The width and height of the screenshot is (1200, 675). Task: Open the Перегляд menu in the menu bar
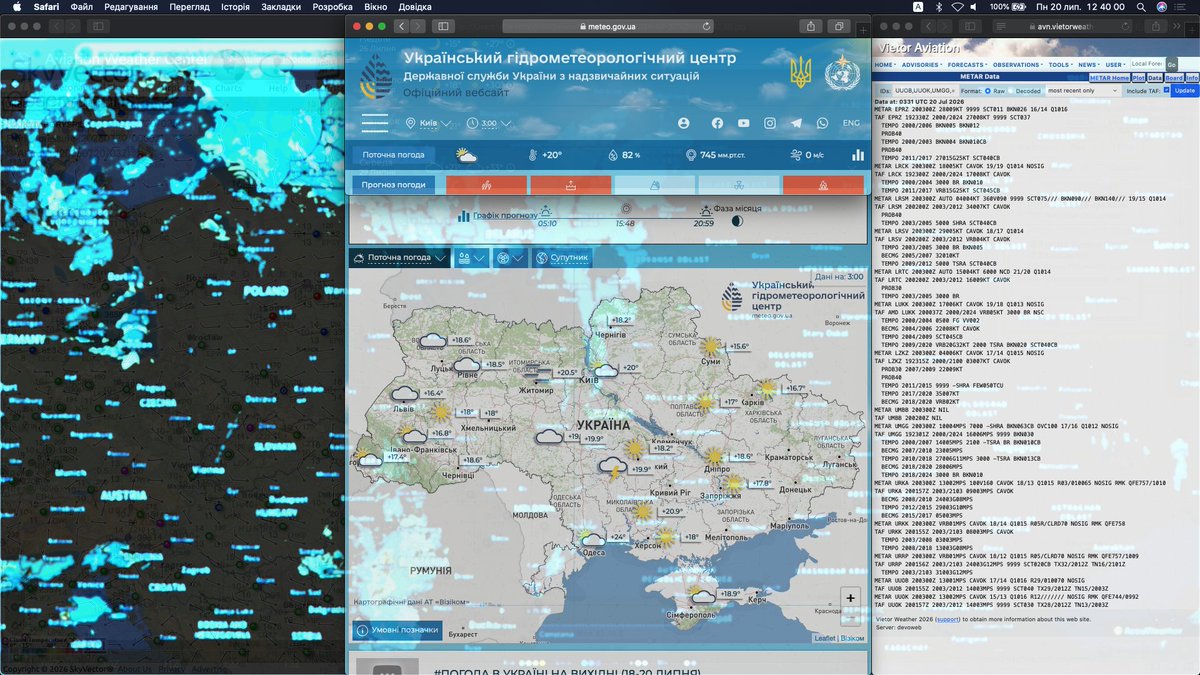(189, 6)
